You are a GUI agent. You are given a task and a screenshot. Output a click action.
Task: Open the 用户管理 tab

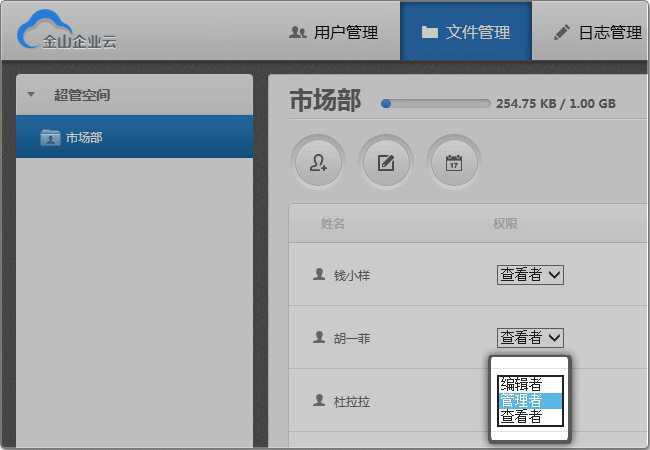tap(334, 32)
